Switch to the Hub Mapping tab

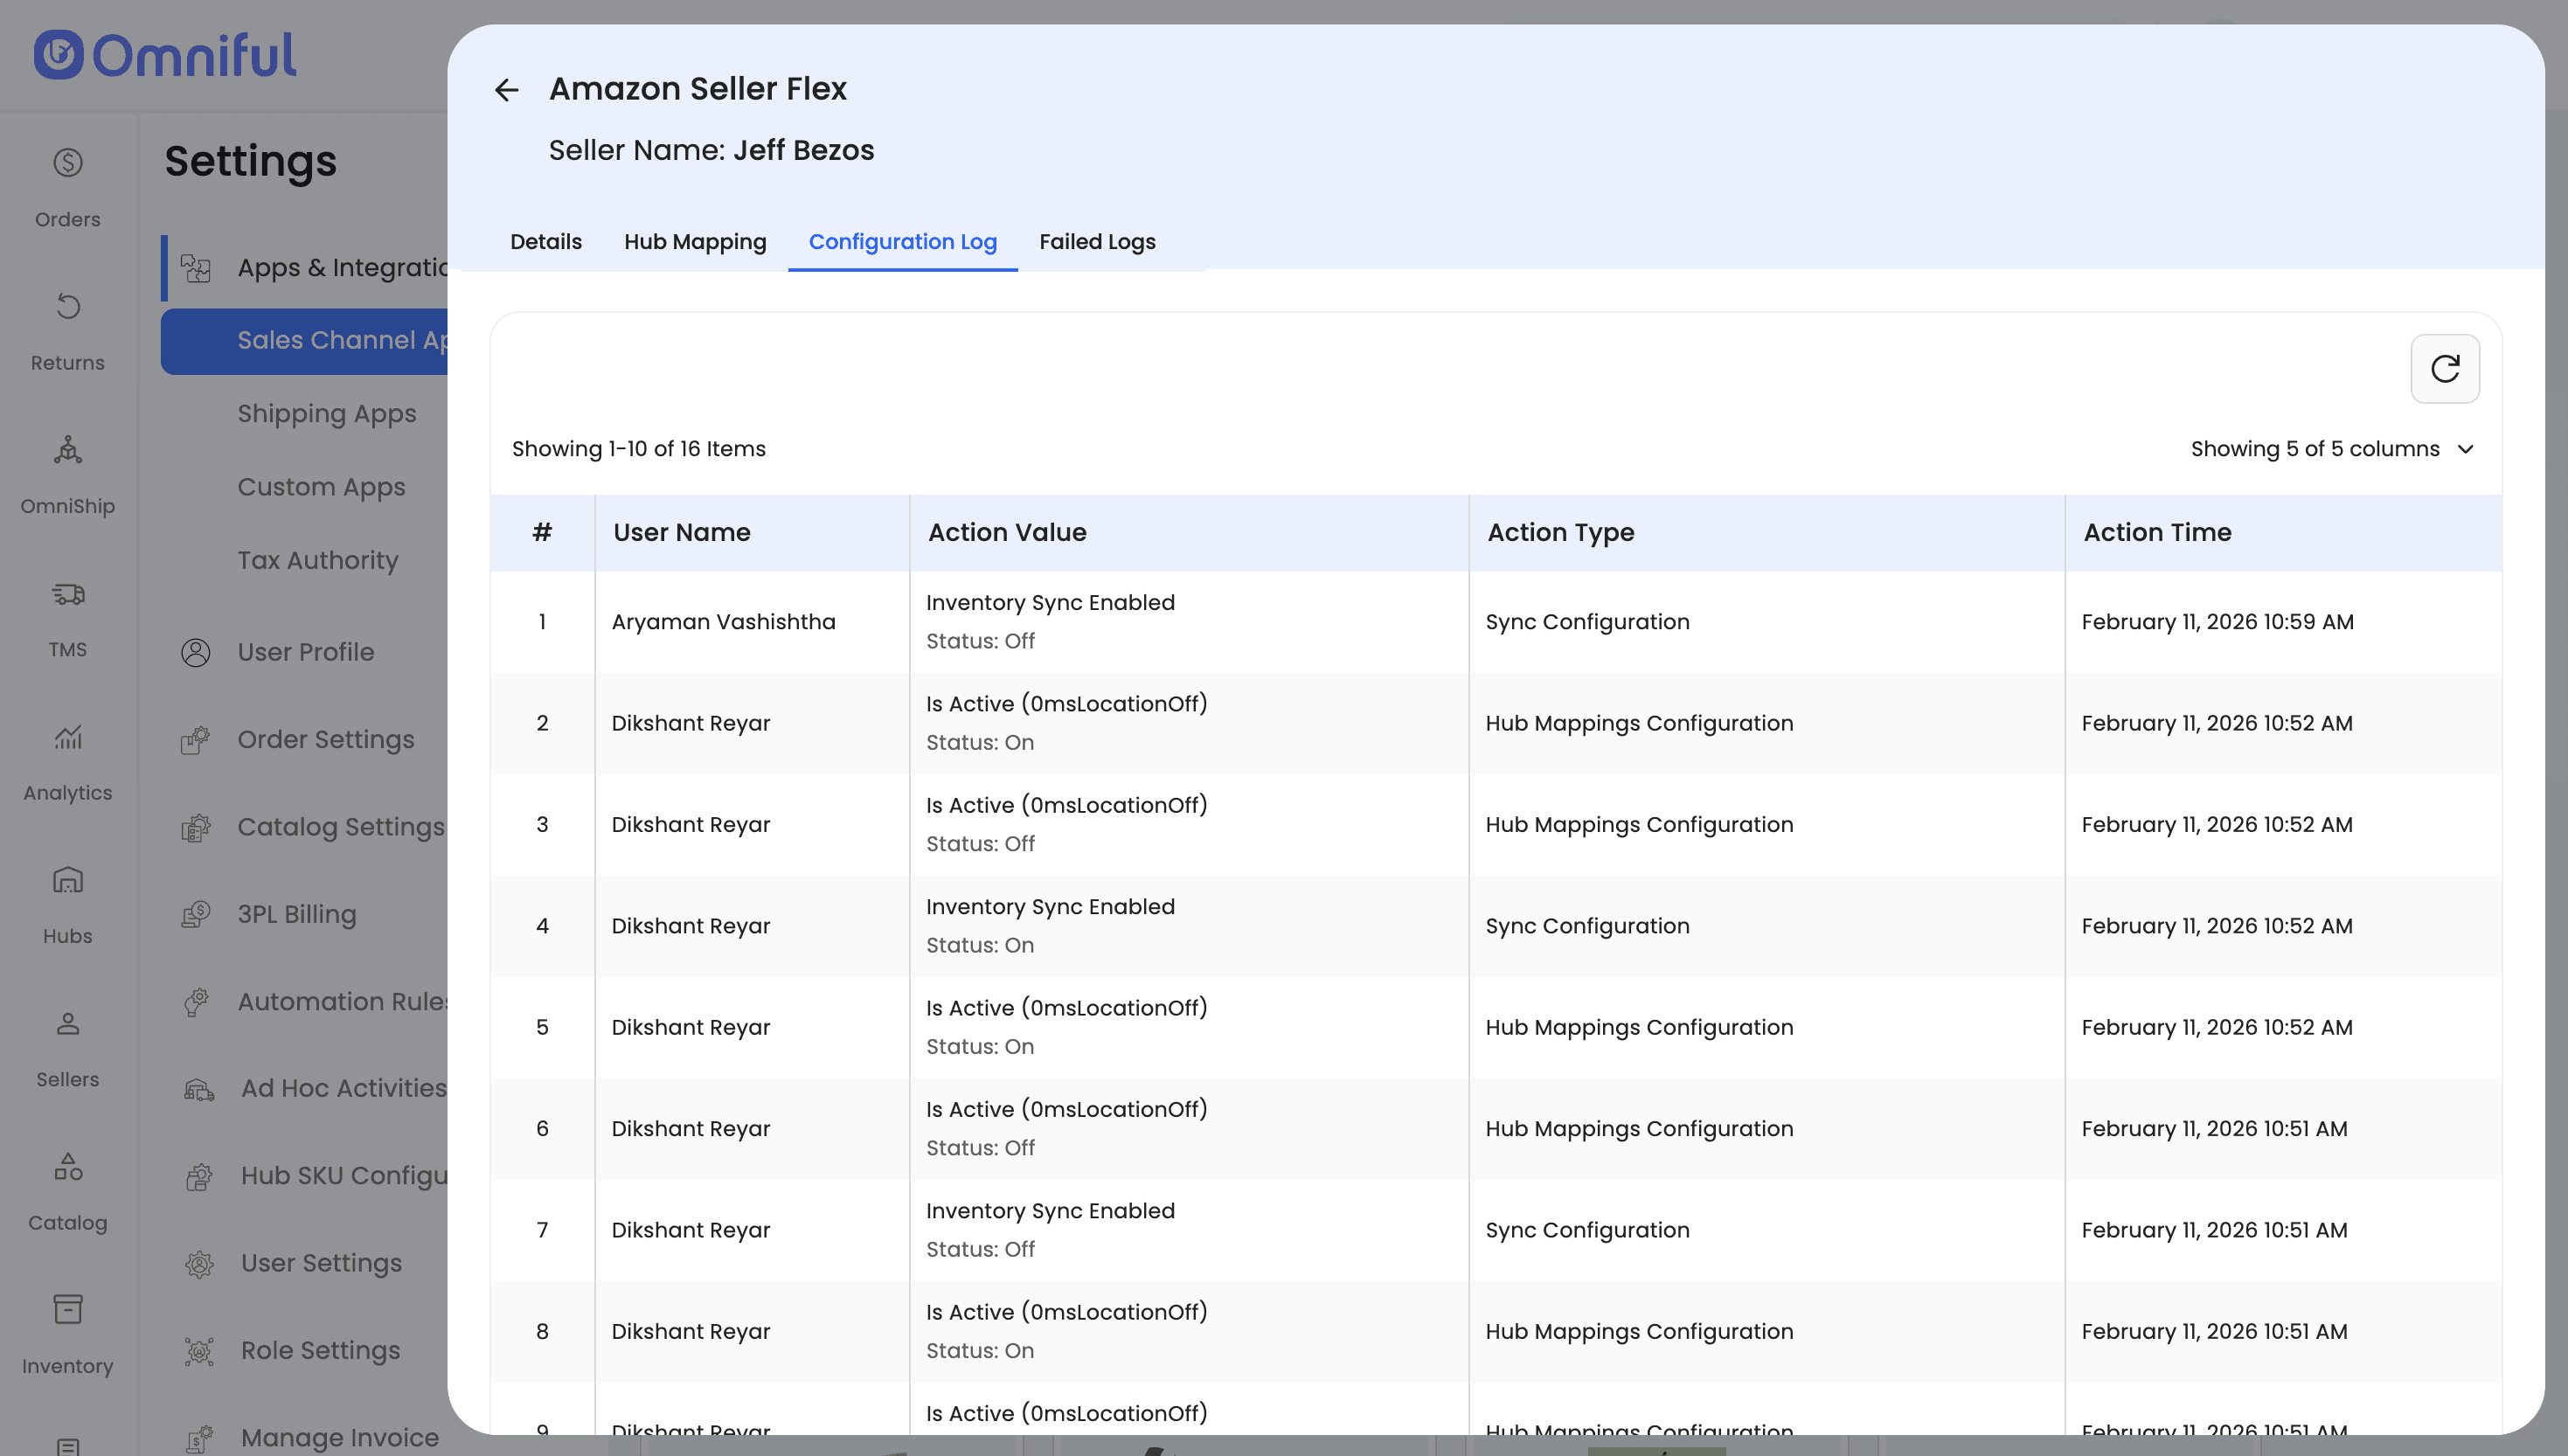click(x=695, y=242)
